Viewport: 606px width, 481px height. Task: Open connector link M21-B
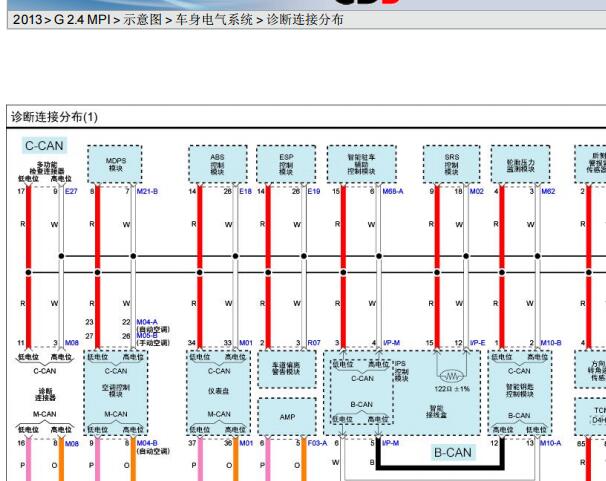[147, 191]
